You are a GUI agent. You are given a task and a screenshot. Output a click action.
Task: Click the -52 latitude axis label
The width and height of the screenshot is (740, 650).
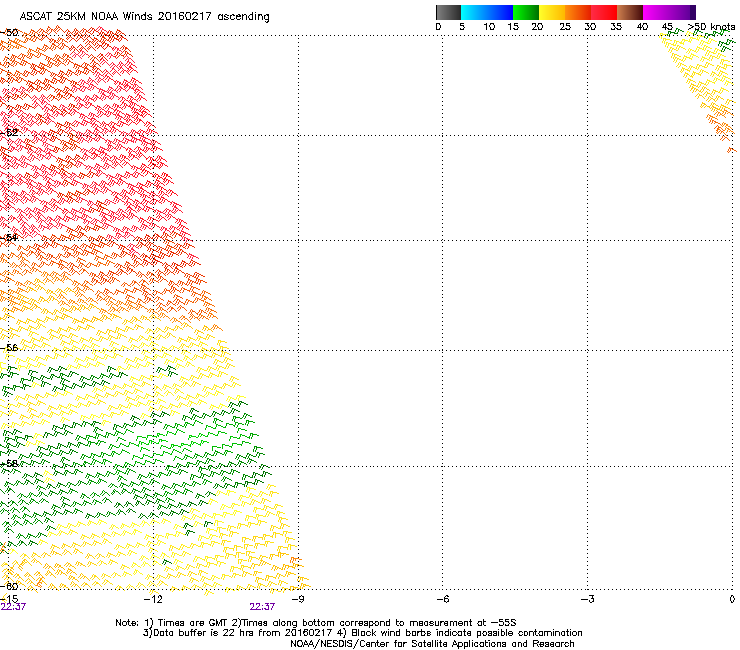coord(9,133)
